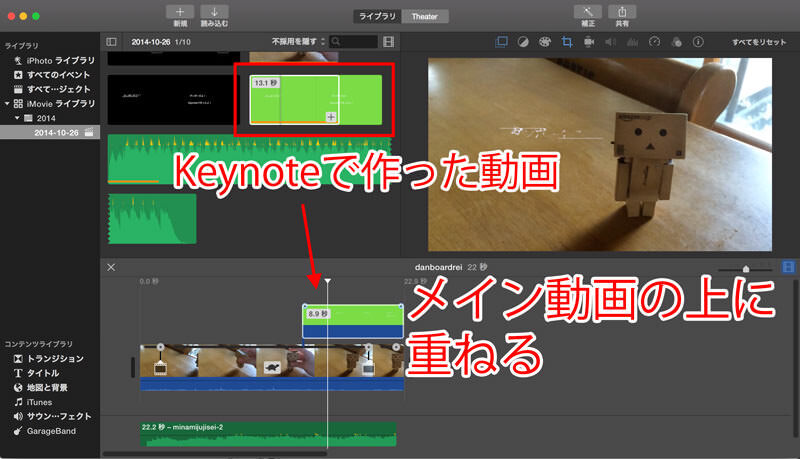The image size is (800, 459).
Task: Open the 不採用を隠す filter dropdown
Action: [298, 41]
